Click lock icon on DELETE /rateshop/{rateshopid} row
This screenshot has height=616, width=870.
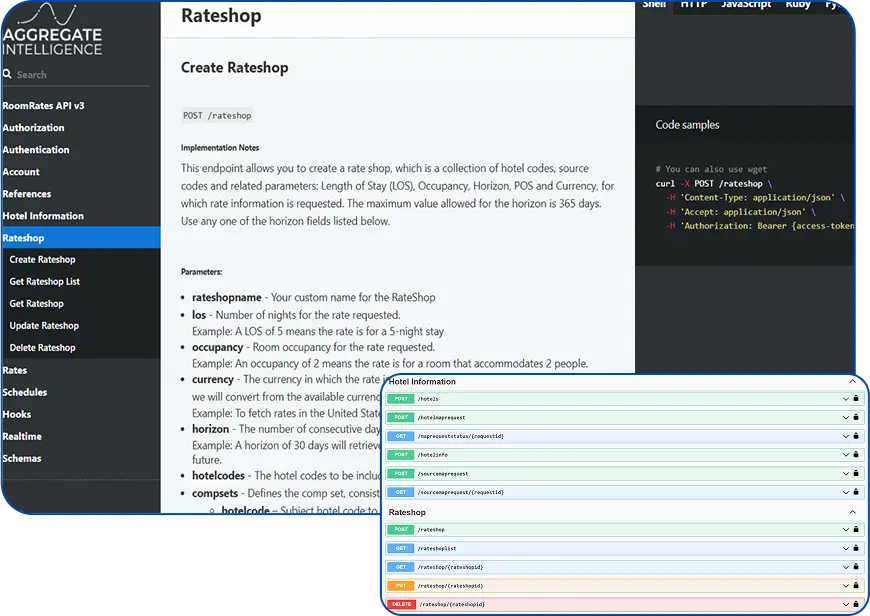pos(856,604)
